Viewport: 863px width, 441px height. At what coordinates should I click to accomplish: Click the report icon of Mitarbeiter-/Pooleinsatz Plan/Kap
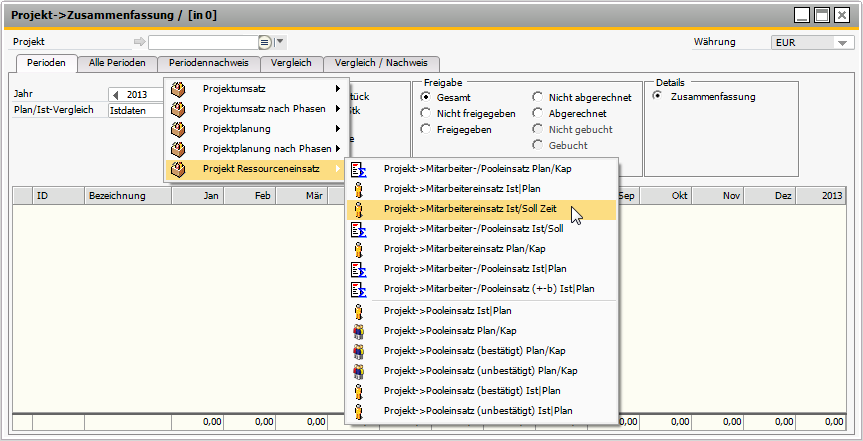pyautogui.click(x=359, y=169)
